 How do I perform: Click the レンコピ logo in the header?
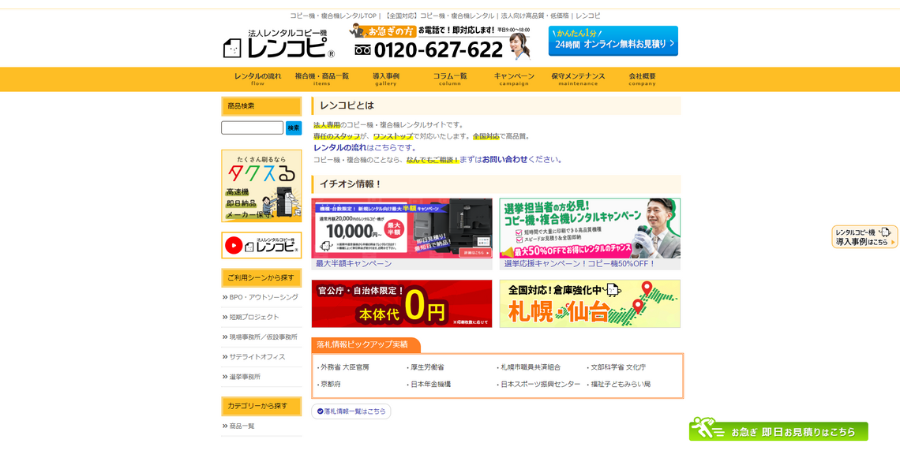click(277, 44)
